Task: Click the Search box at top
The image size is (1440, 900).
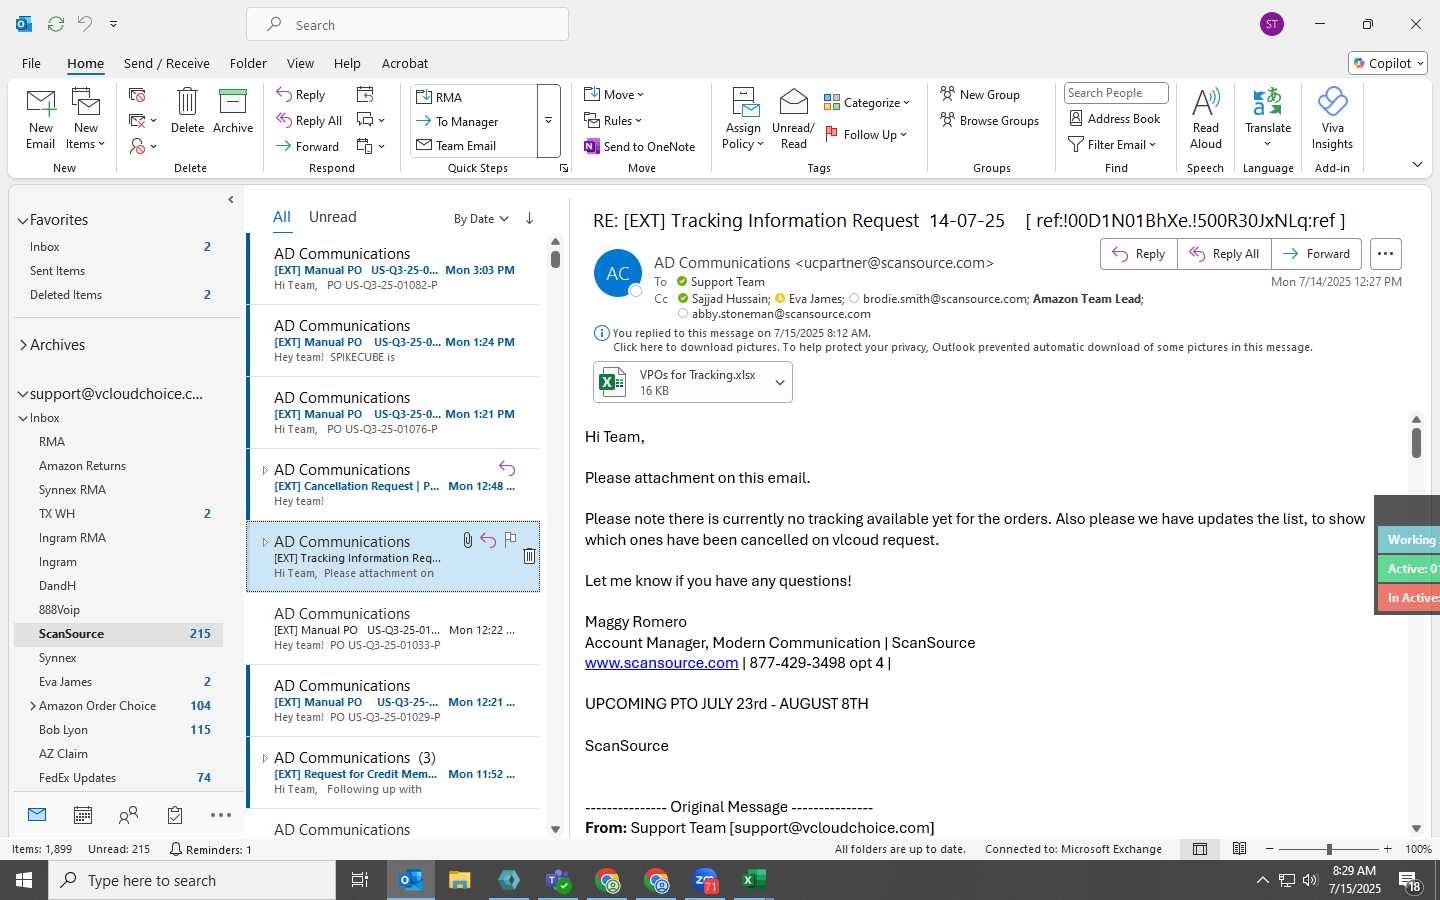Action: click(408, 24)
